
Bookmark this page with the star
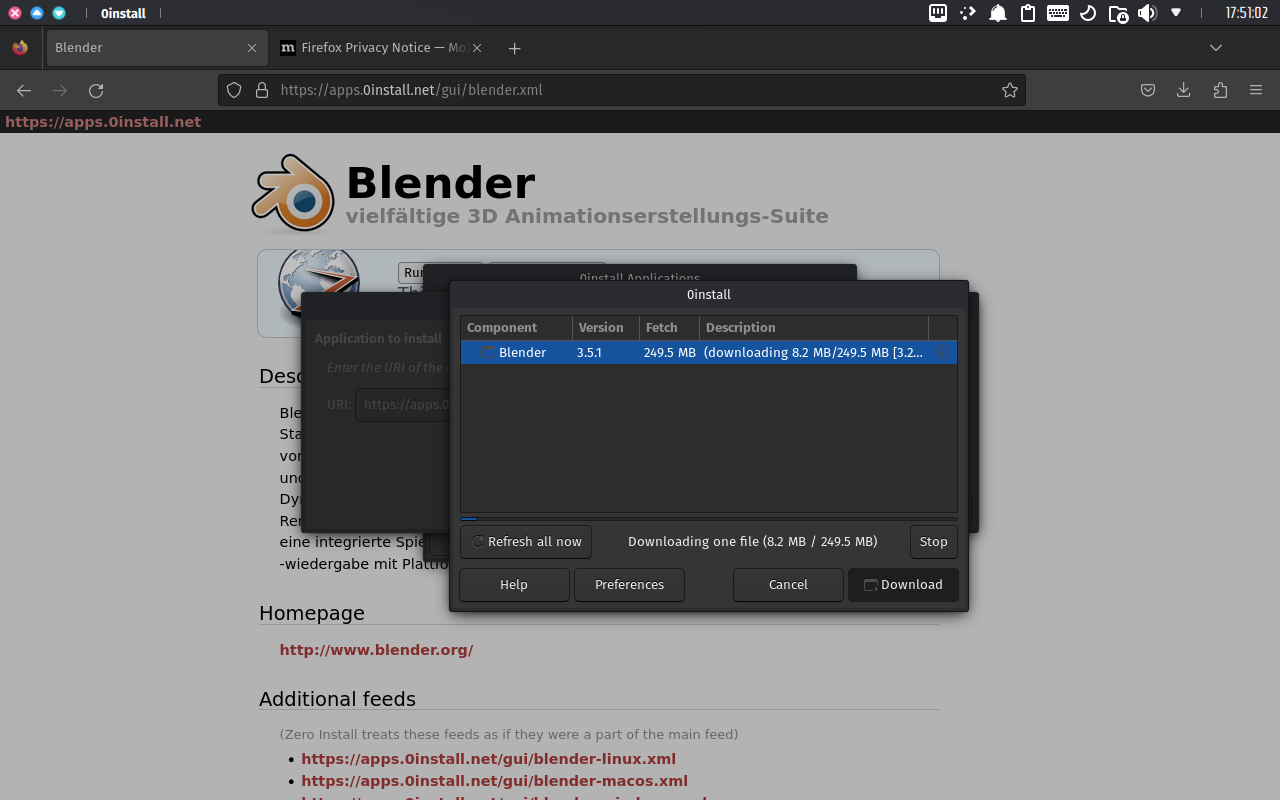1010,90
